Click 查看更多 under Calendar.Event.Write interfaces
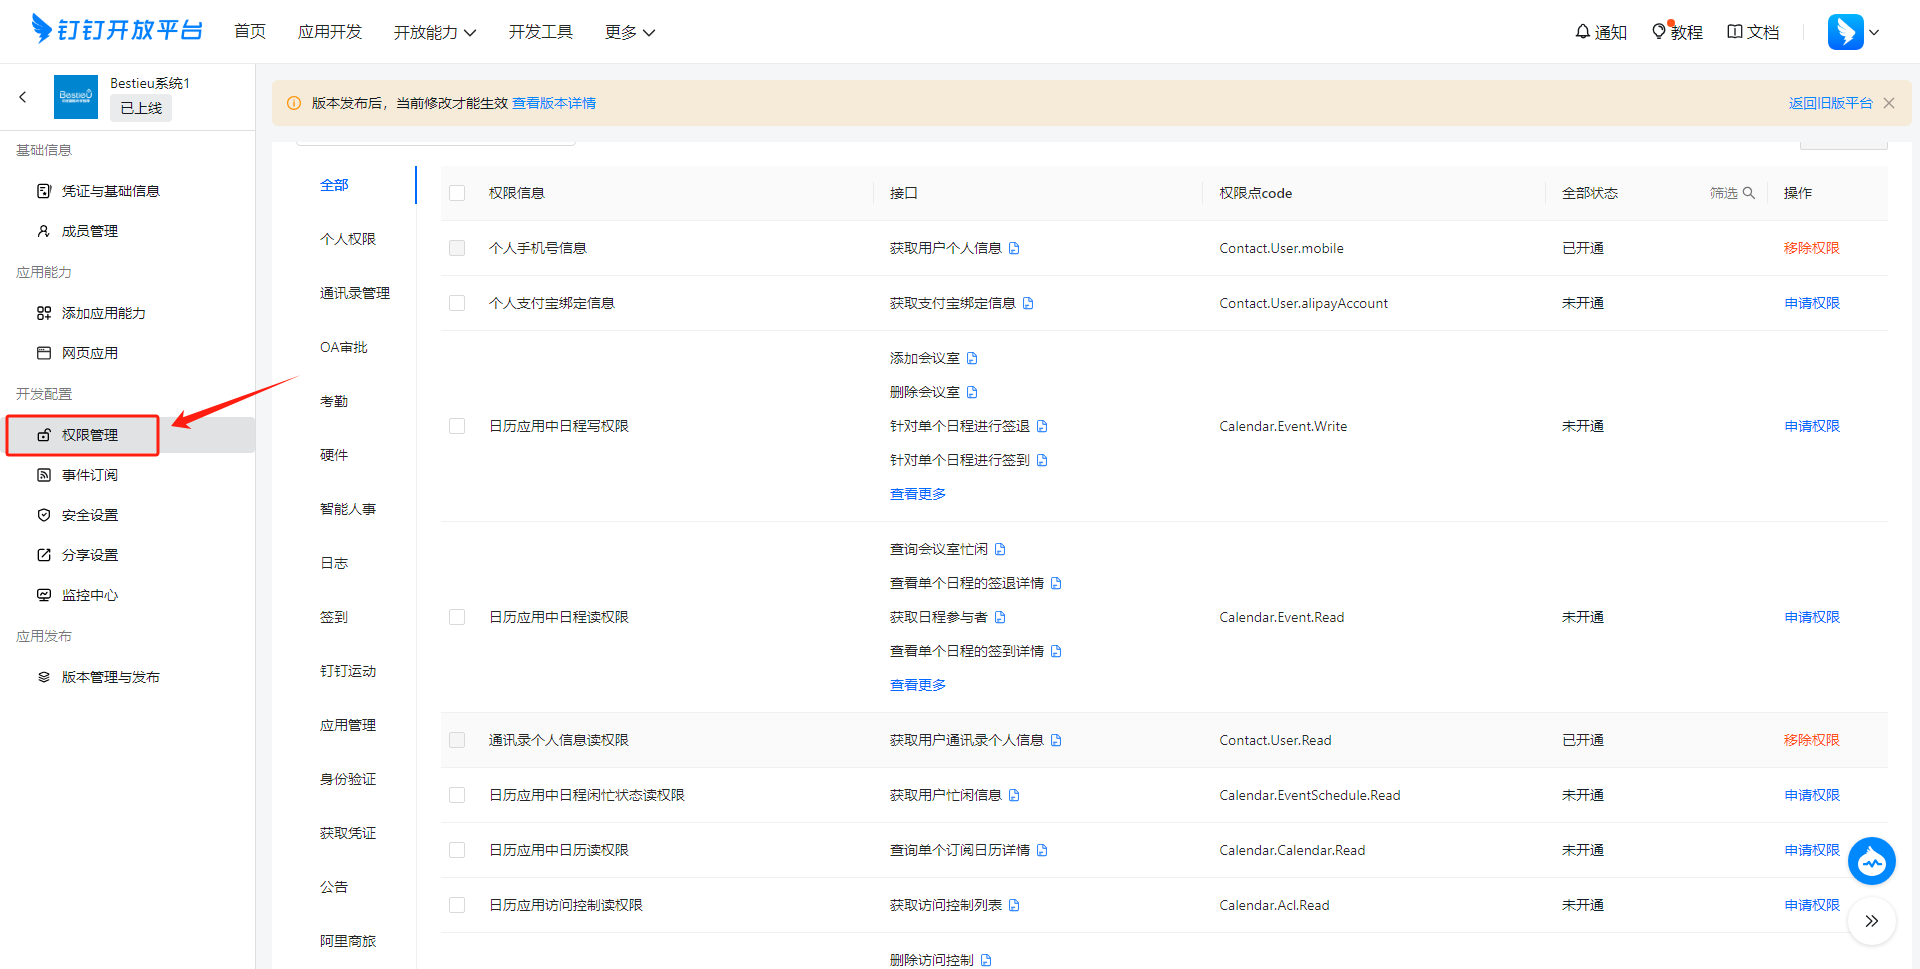The width and height of the screenshot is (1920, 969). 918,494
